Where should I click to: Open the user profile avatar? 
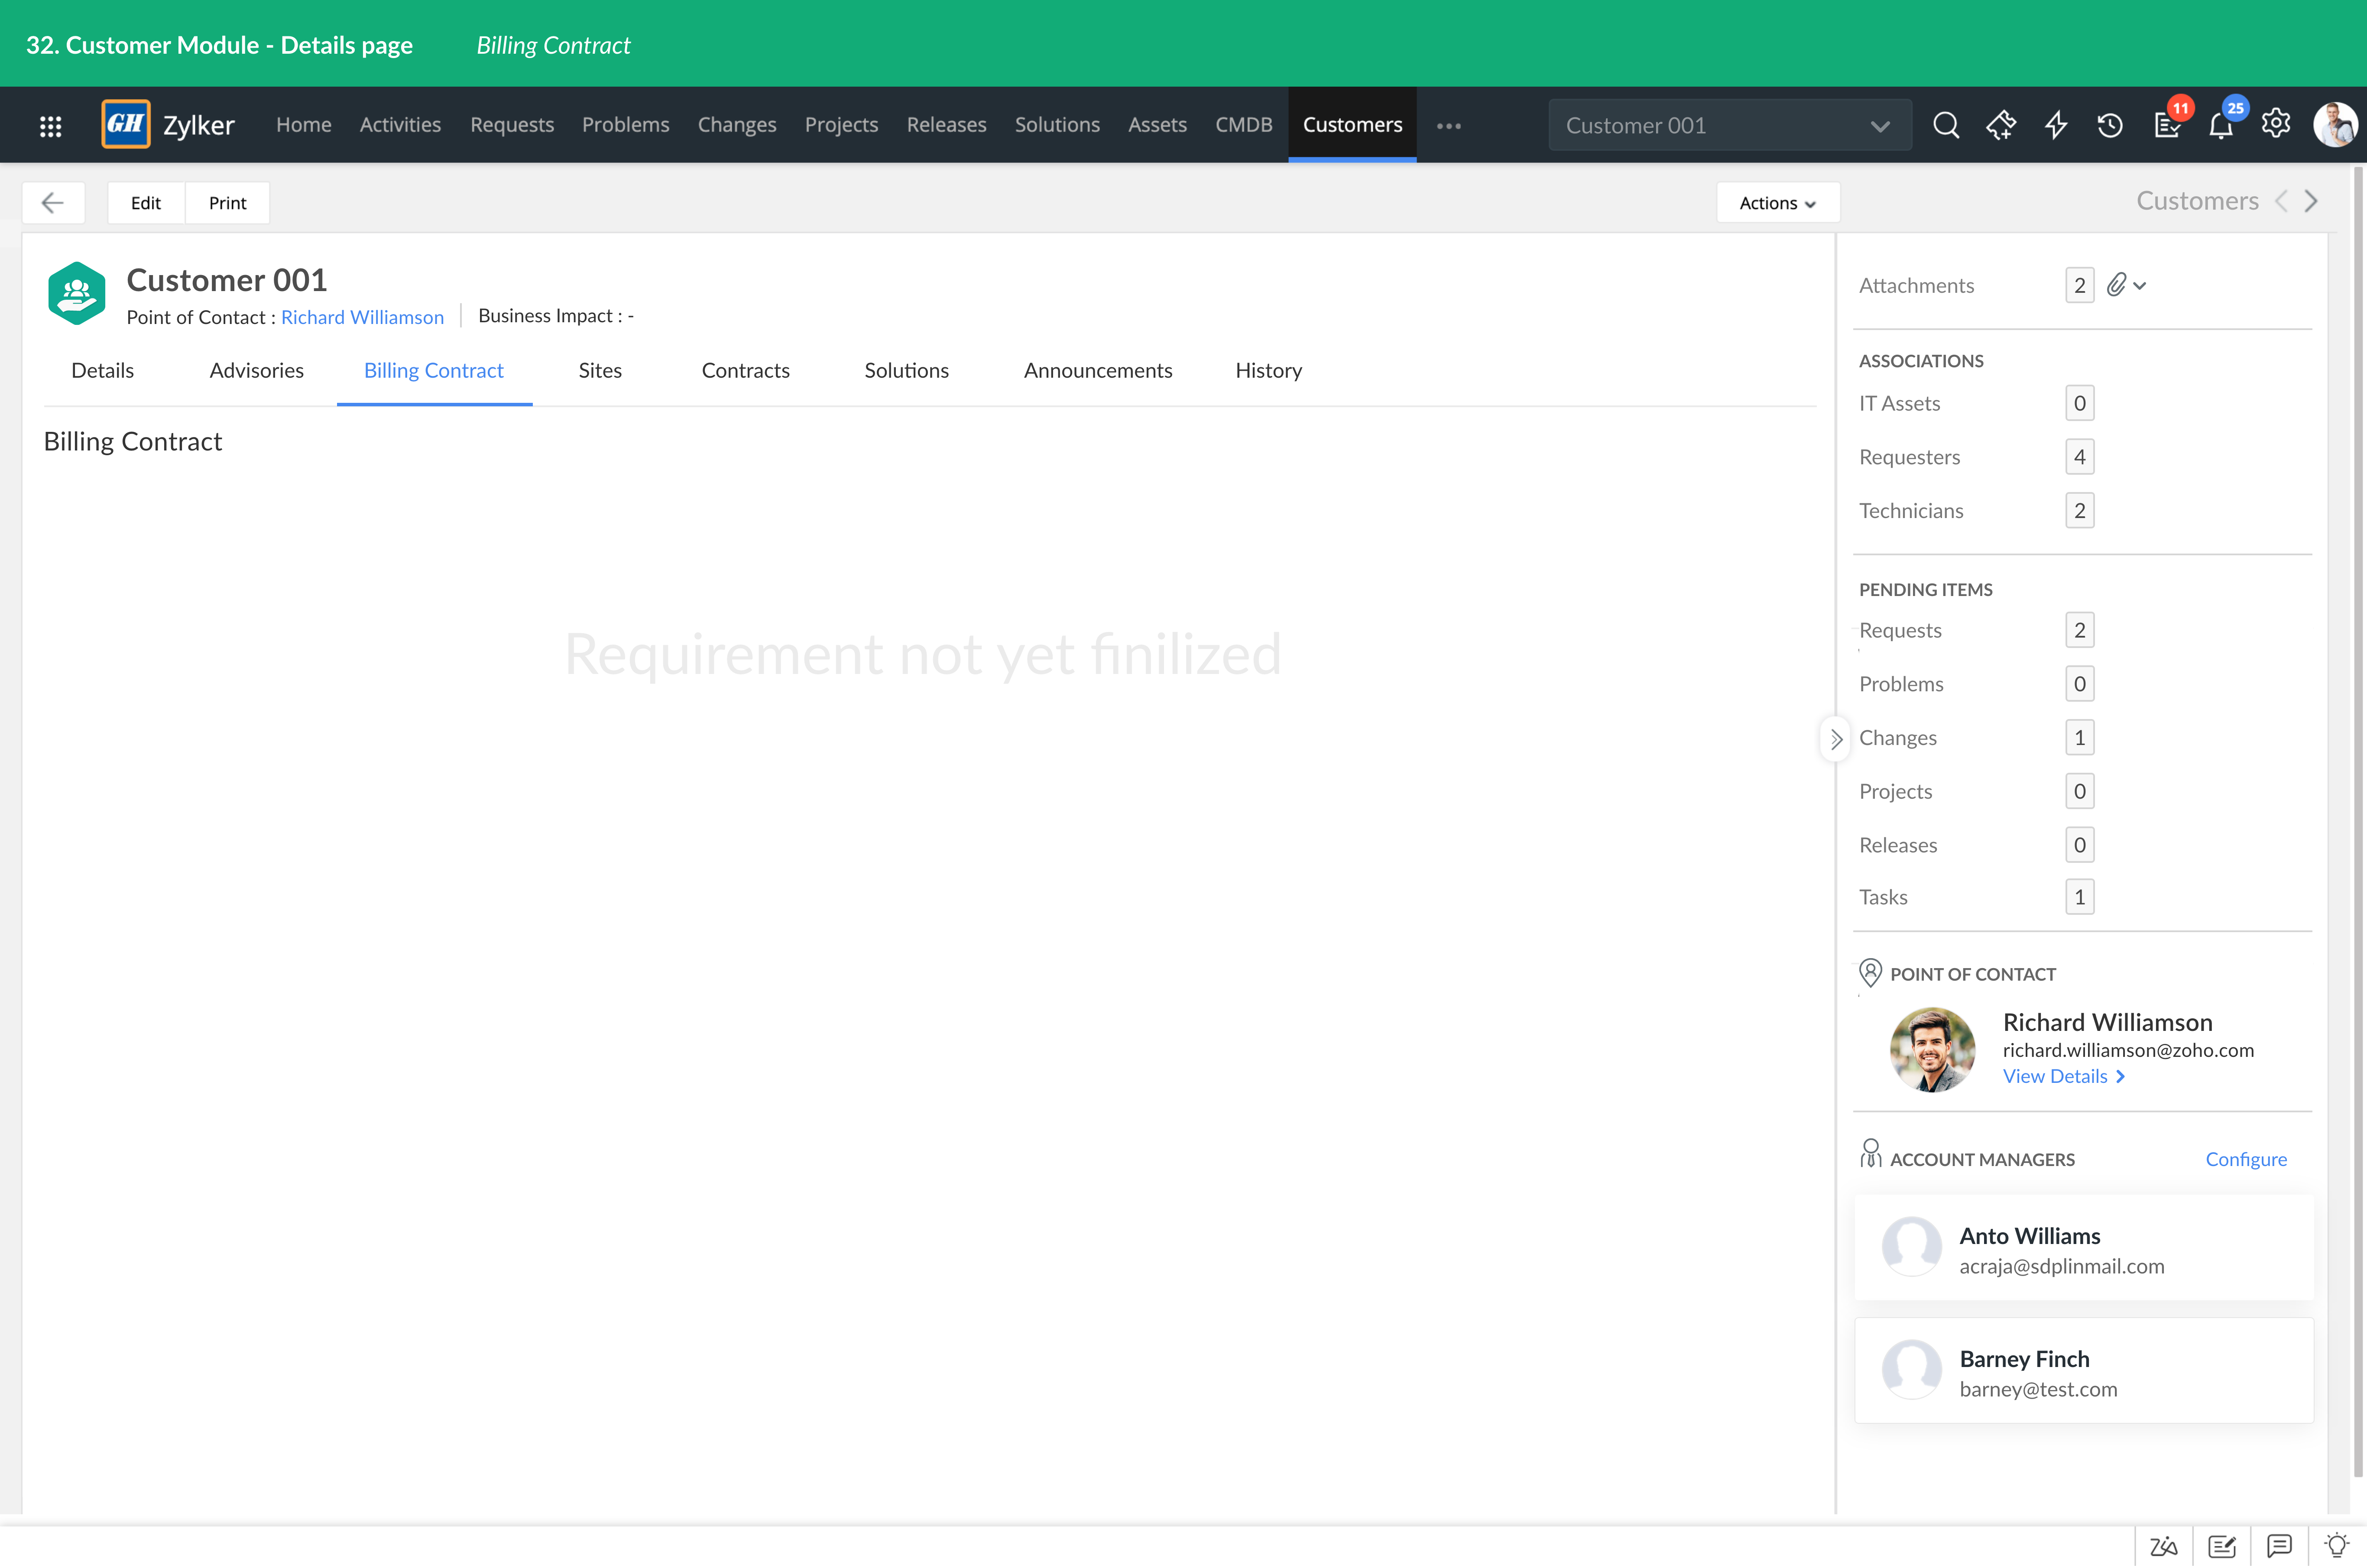point(2336,125)
